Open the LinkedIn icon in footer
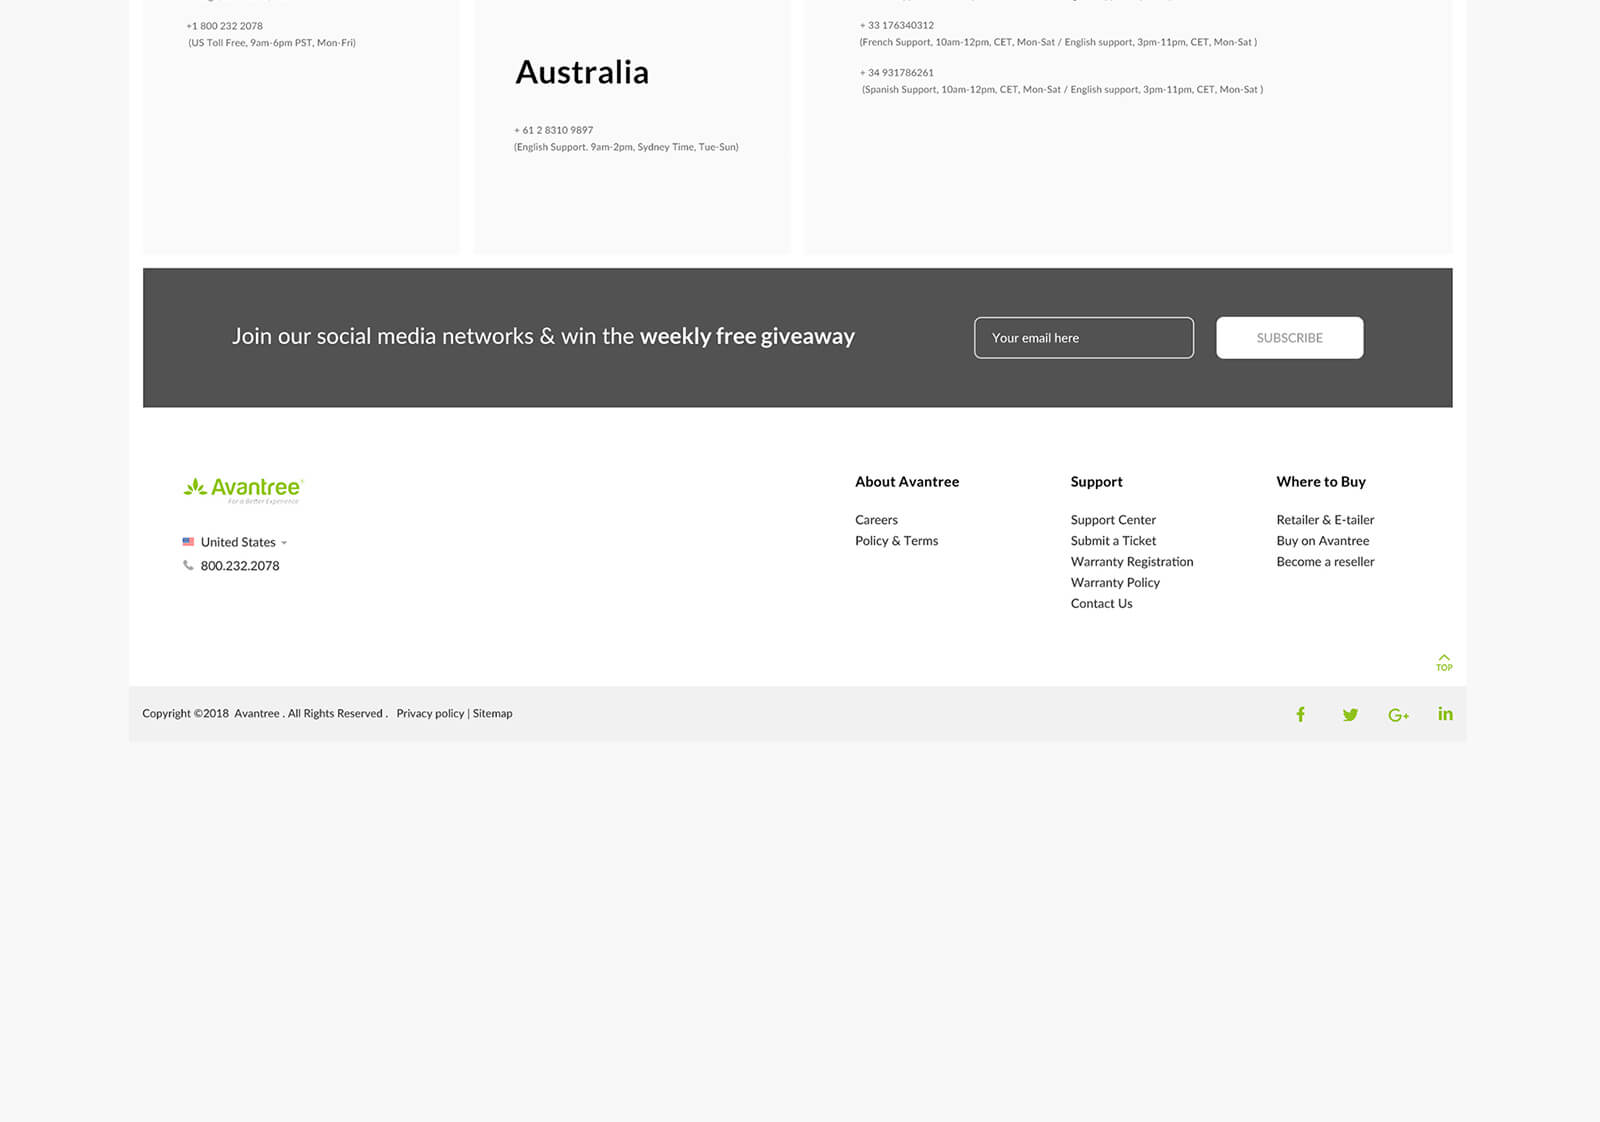Image resolution: width=1600 pixels, height=1122 pixels. [1445, 714]
